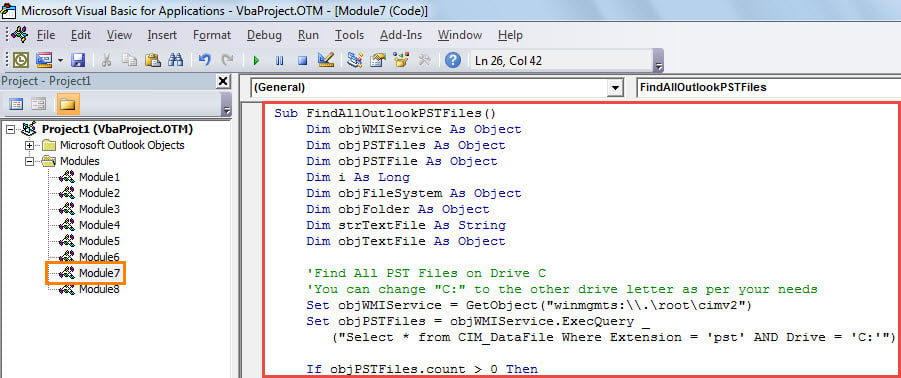Close the Project - Project1 pane
Viewport: 901px width, 378px height.
point(223,82)
